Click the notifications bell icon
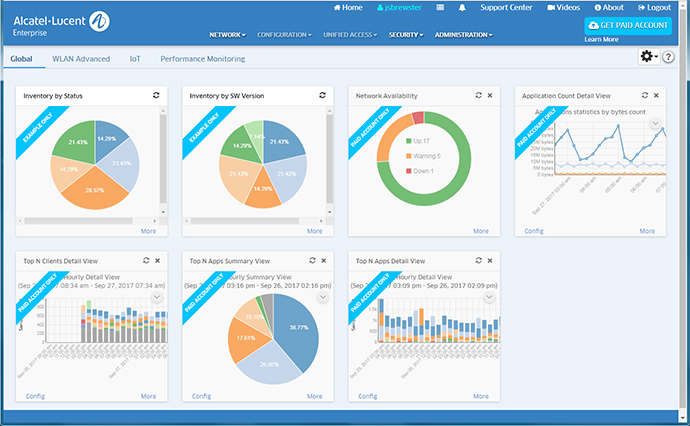690x426 pixels. (x=462, y=7)
